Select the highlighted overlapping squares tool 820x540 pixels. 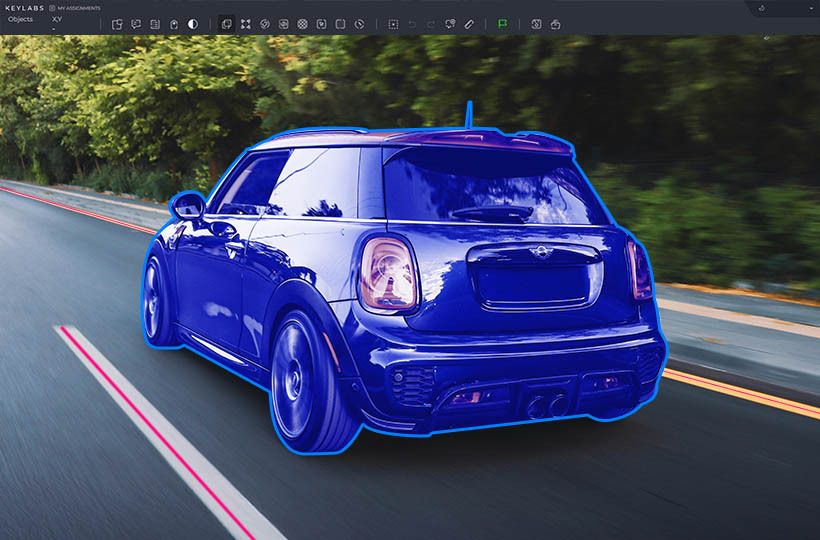(227, 24)
